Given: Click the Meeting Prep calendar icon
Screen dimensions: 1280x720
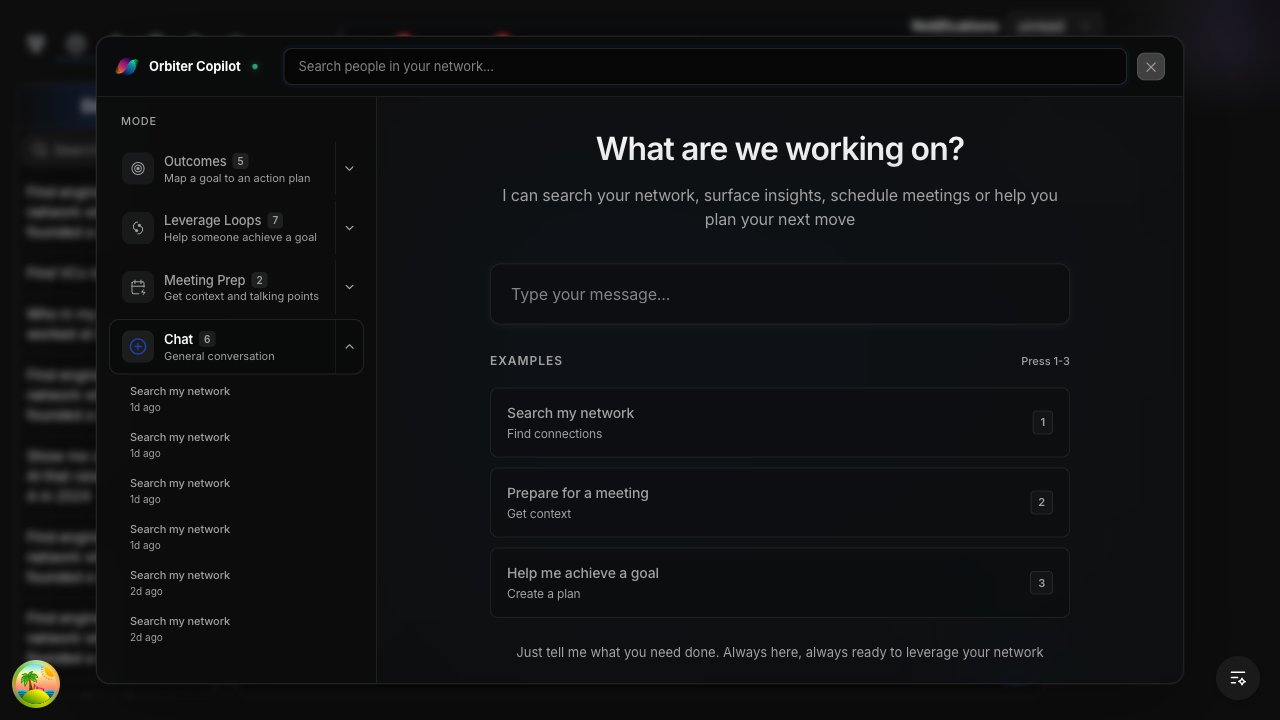Looking at the screenshot, I should tap(138, 288).
